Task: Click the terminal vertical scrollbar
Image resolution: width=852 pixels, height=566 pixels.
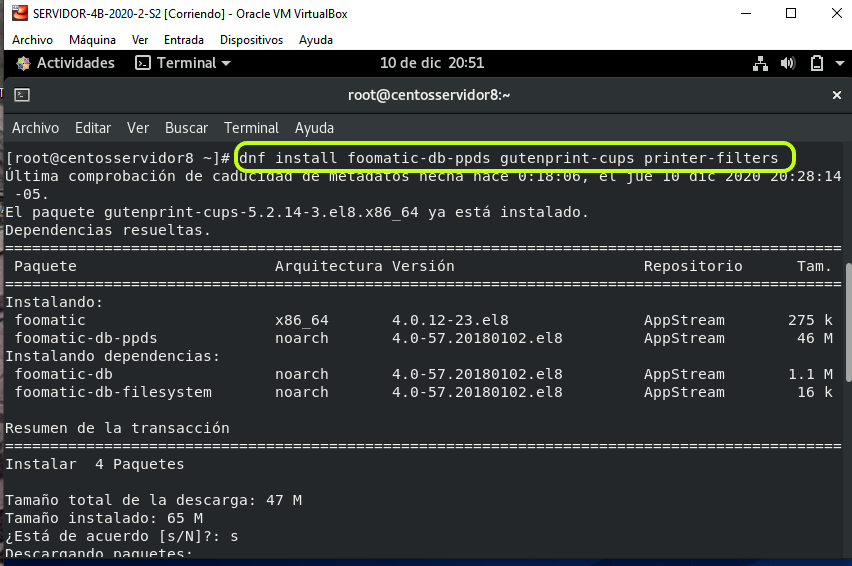Action: [848, 323]
